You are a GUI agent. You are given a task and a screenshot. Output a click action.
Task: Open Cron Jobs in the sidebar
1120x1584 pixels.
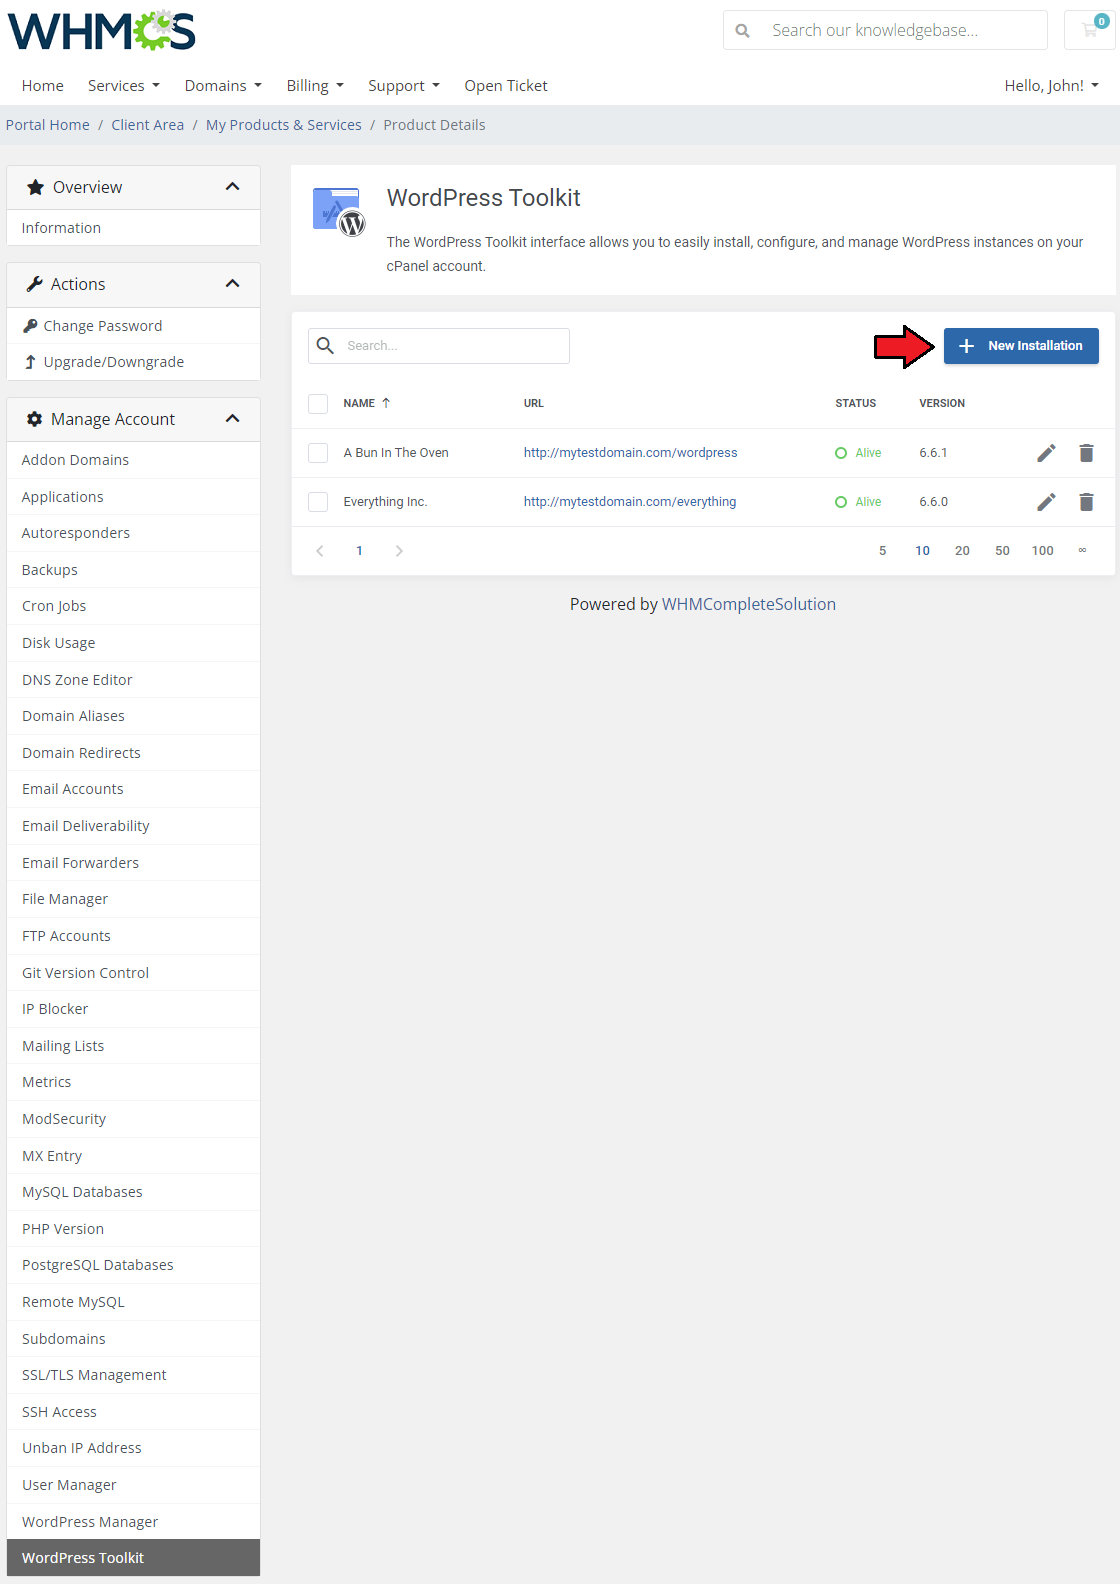click(133, 606)
